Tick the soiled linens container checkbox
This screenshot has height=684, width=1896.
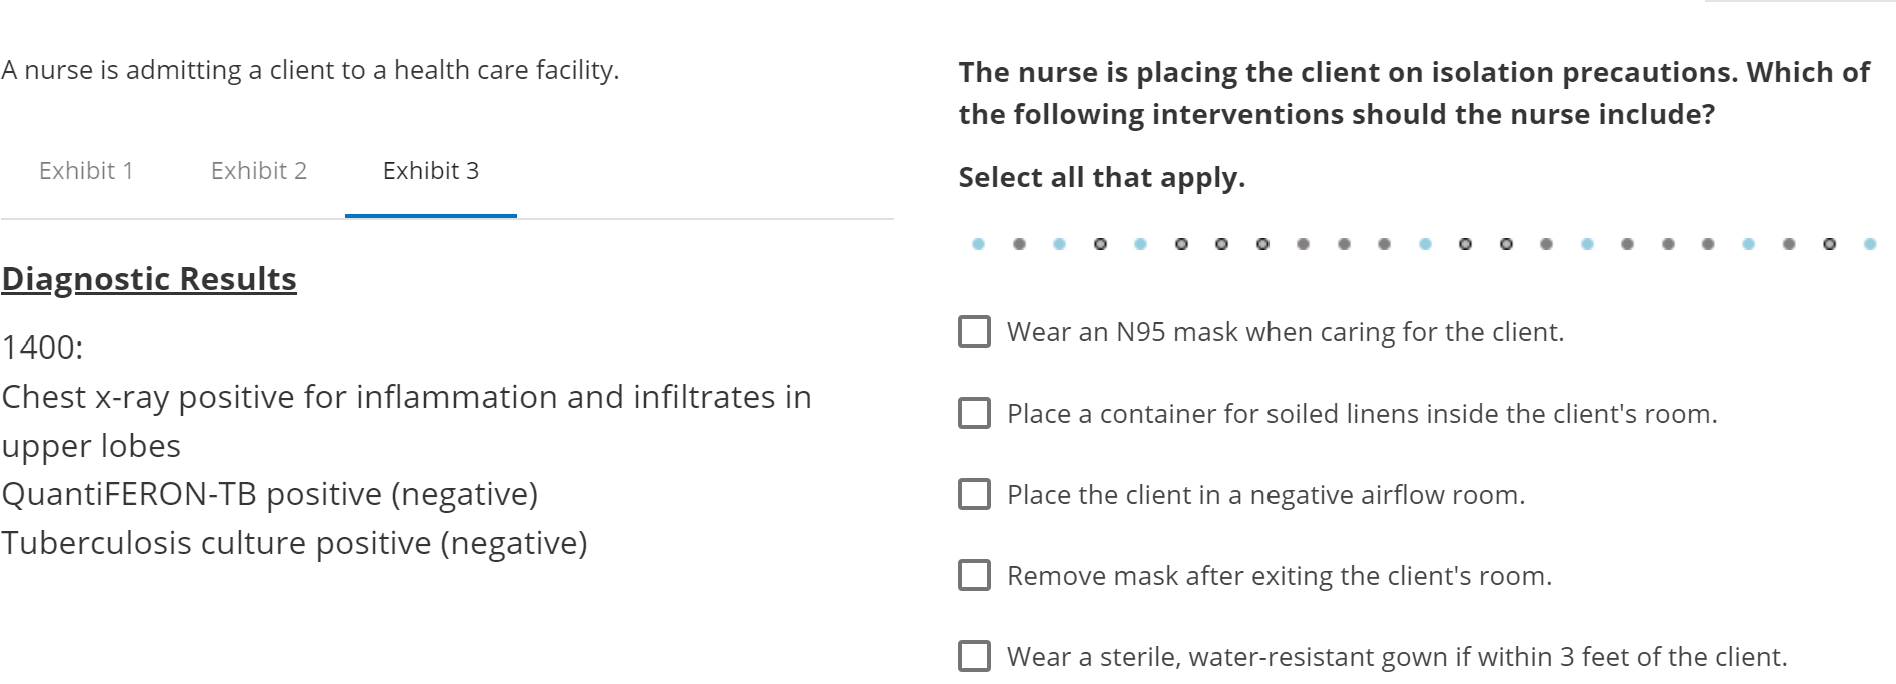coord(974,413)
